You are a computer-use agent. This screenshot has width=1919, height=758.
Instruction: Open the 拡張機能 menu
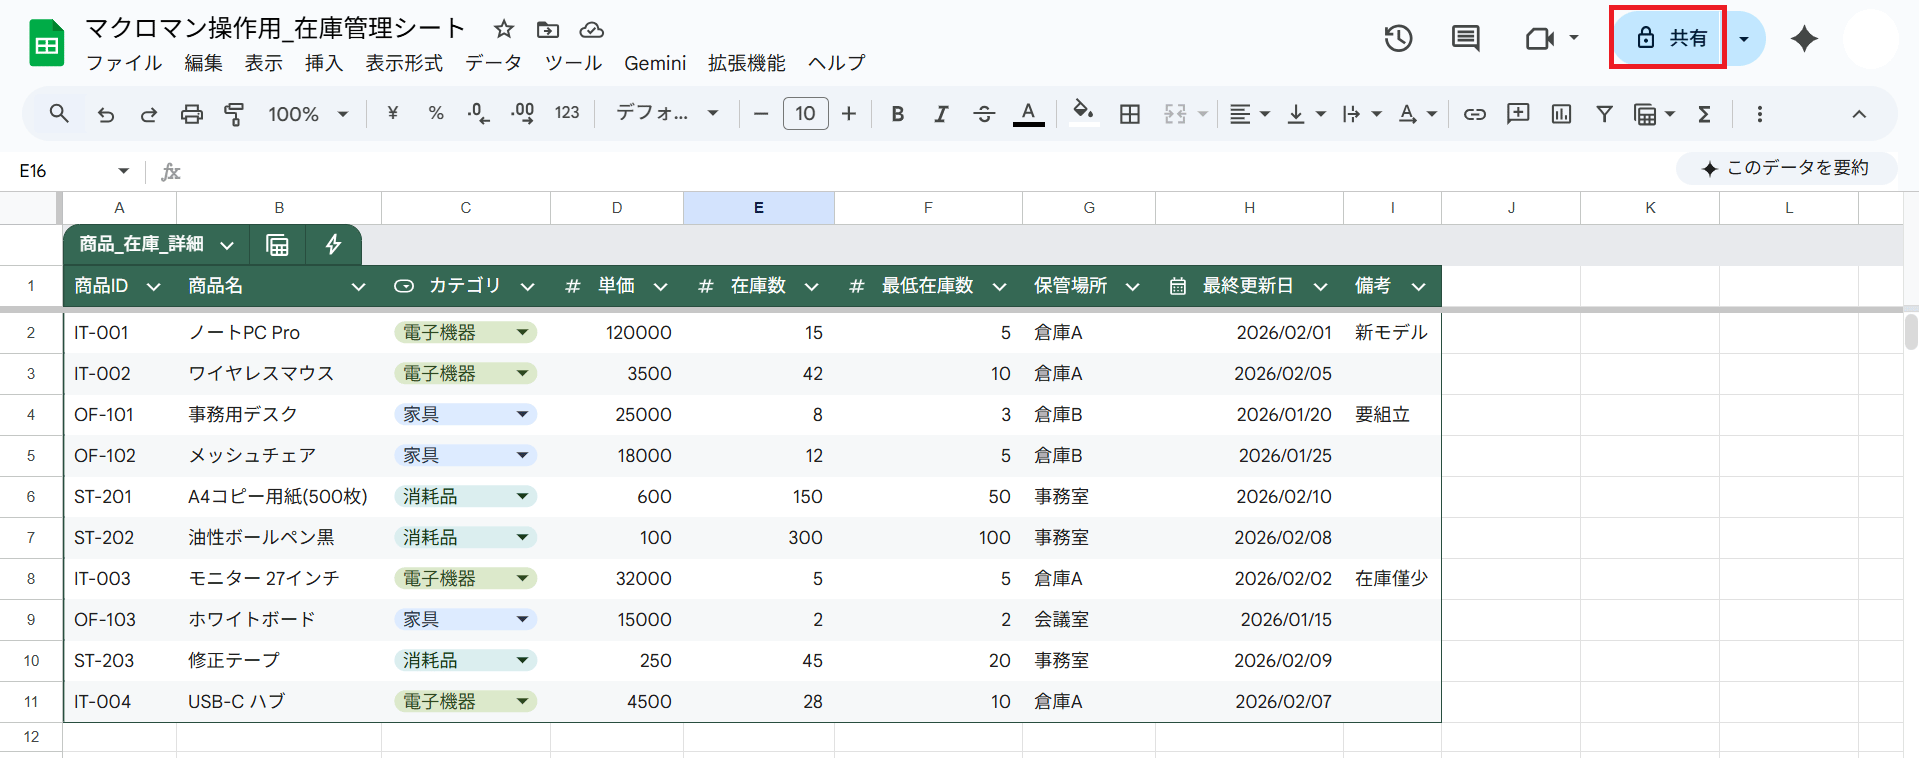click(746, 63)
